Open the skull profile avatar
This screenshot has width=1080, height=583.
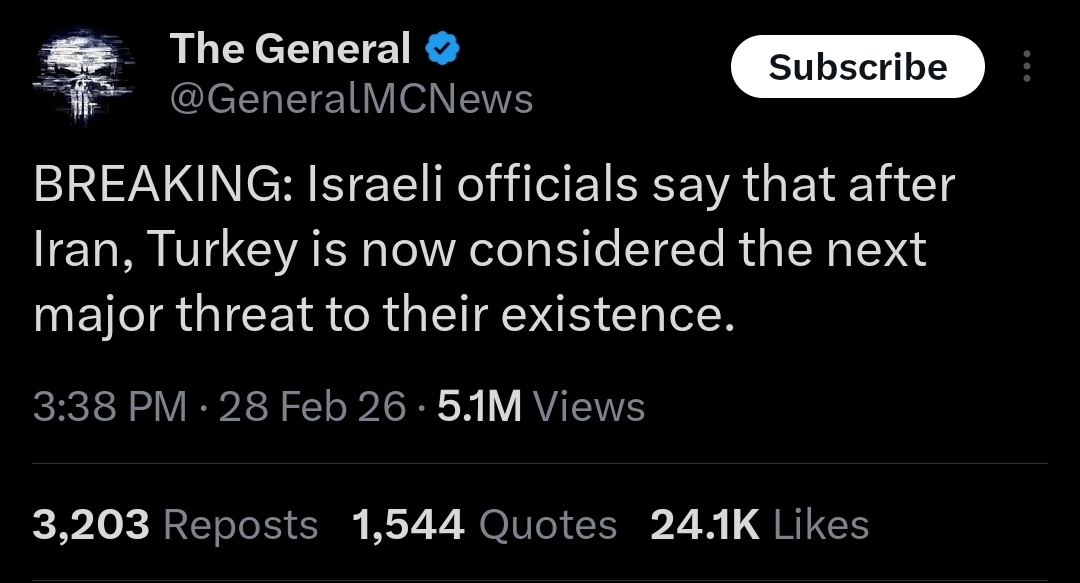84,76
